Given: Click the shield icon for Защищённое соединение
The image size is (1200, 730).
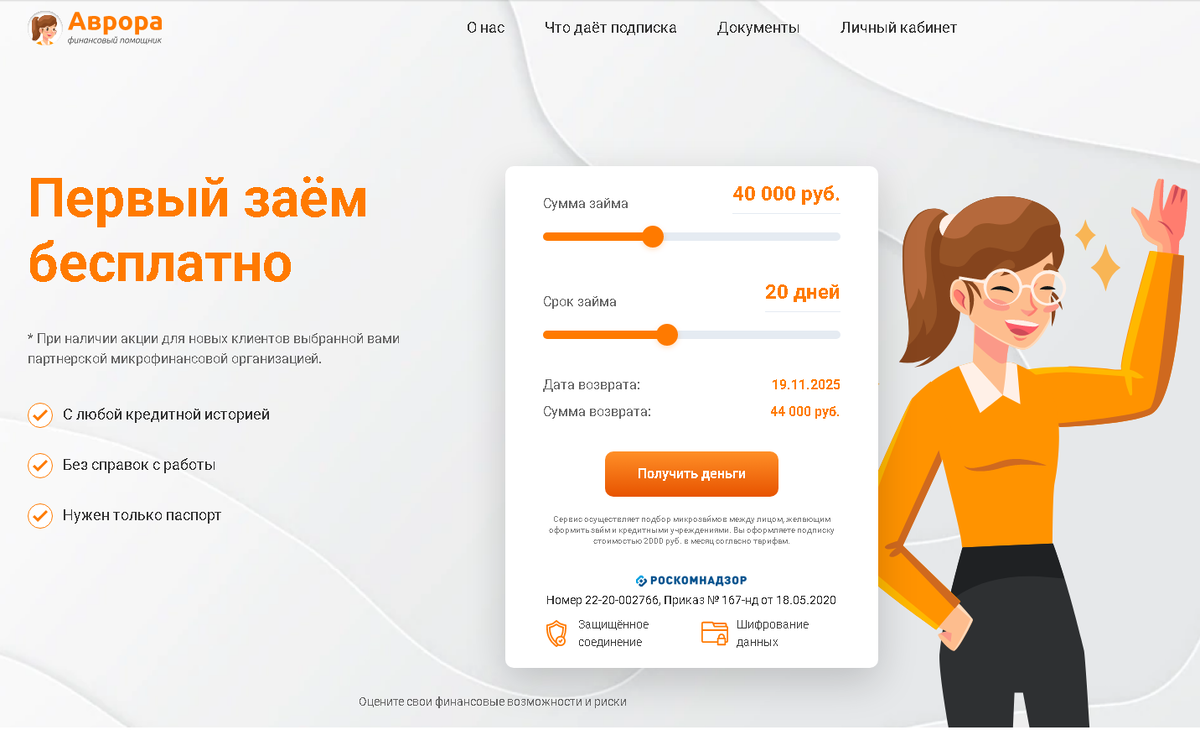Looking at the screenshot, I should pyautogui.click(x=556, y=633).
